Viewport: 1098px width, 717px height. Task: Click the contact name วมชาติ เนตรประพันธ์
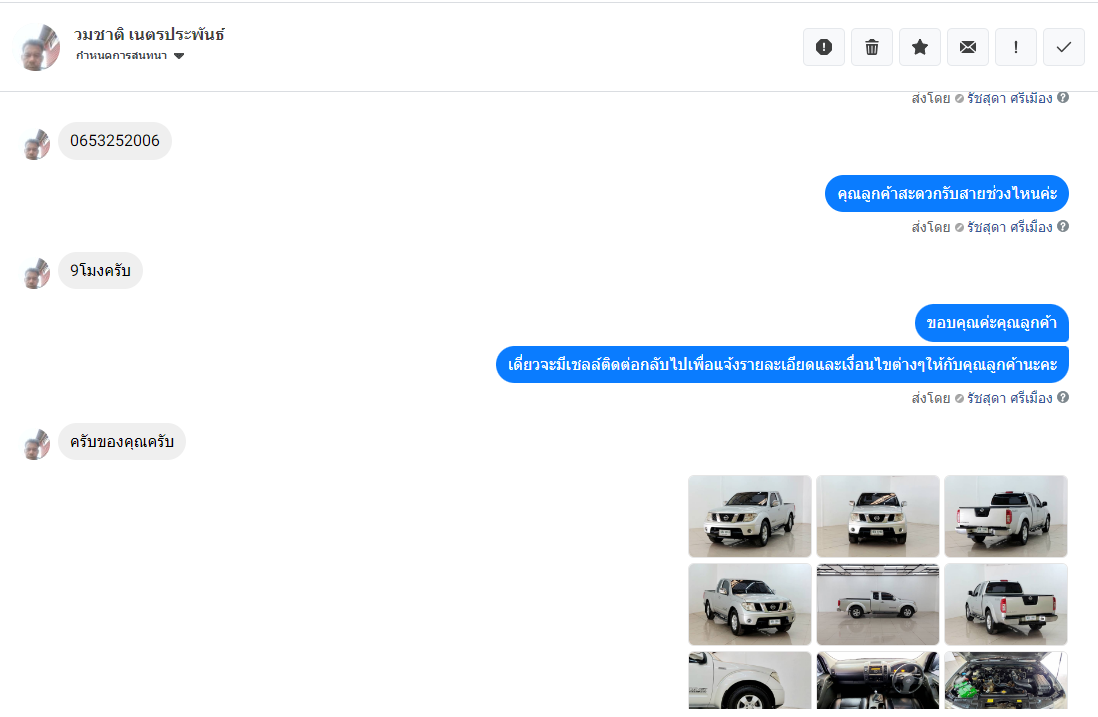[149, 34]
